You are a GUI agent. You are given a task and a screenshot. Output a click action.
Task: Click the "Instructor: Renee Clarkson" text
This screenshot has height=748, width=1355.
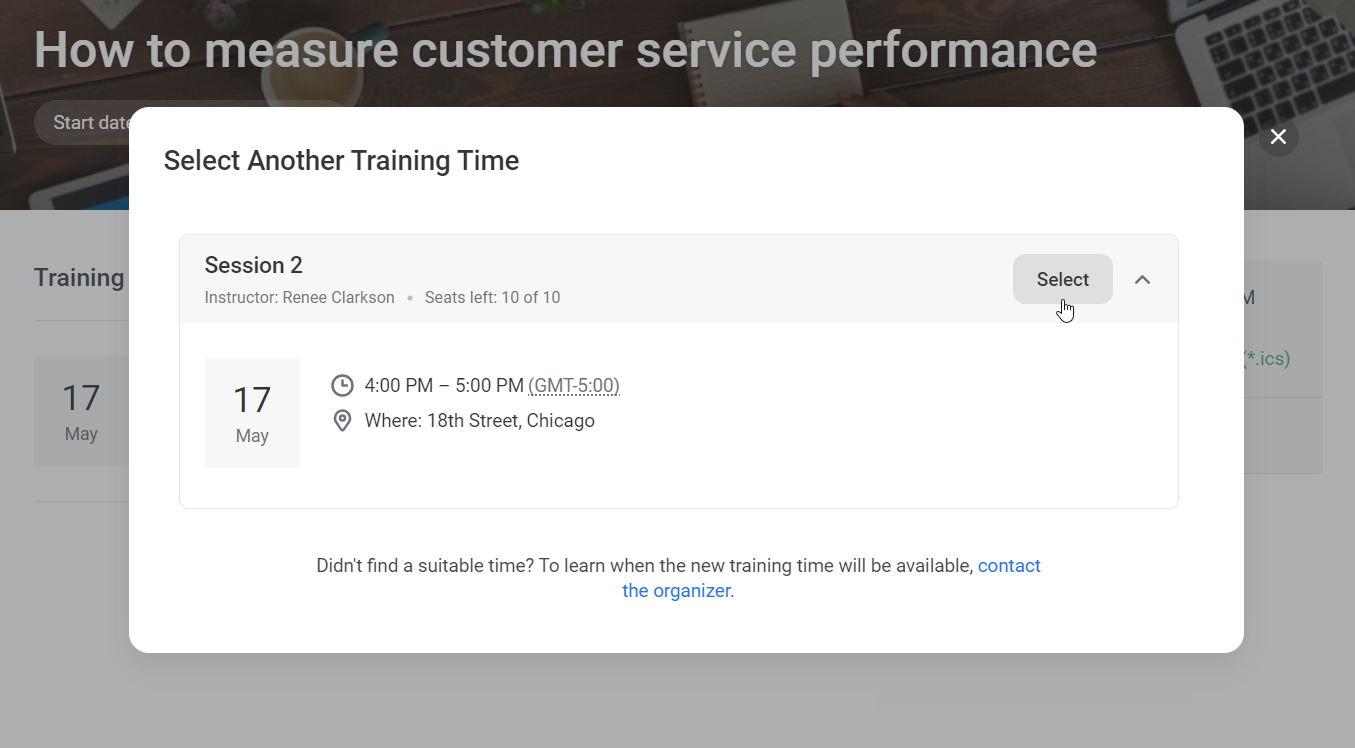click(299, 298)
